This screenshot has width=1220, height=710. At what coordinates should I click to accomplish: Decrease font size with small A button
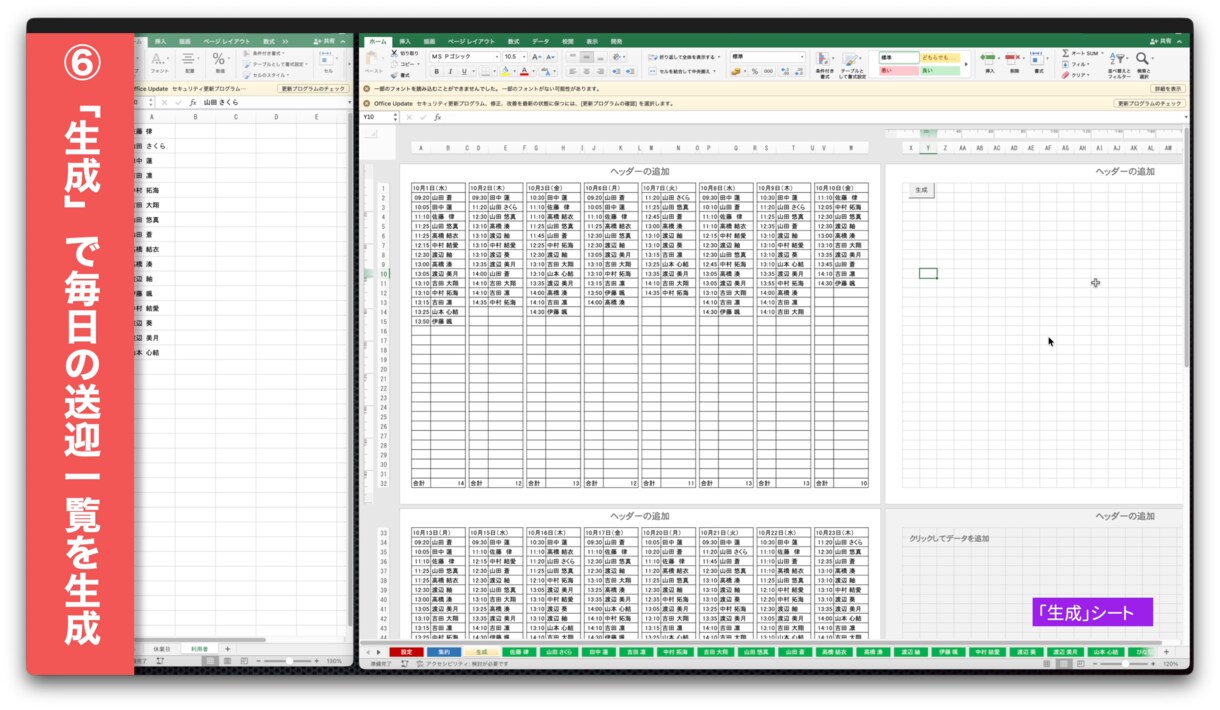[x=551, y=57]
